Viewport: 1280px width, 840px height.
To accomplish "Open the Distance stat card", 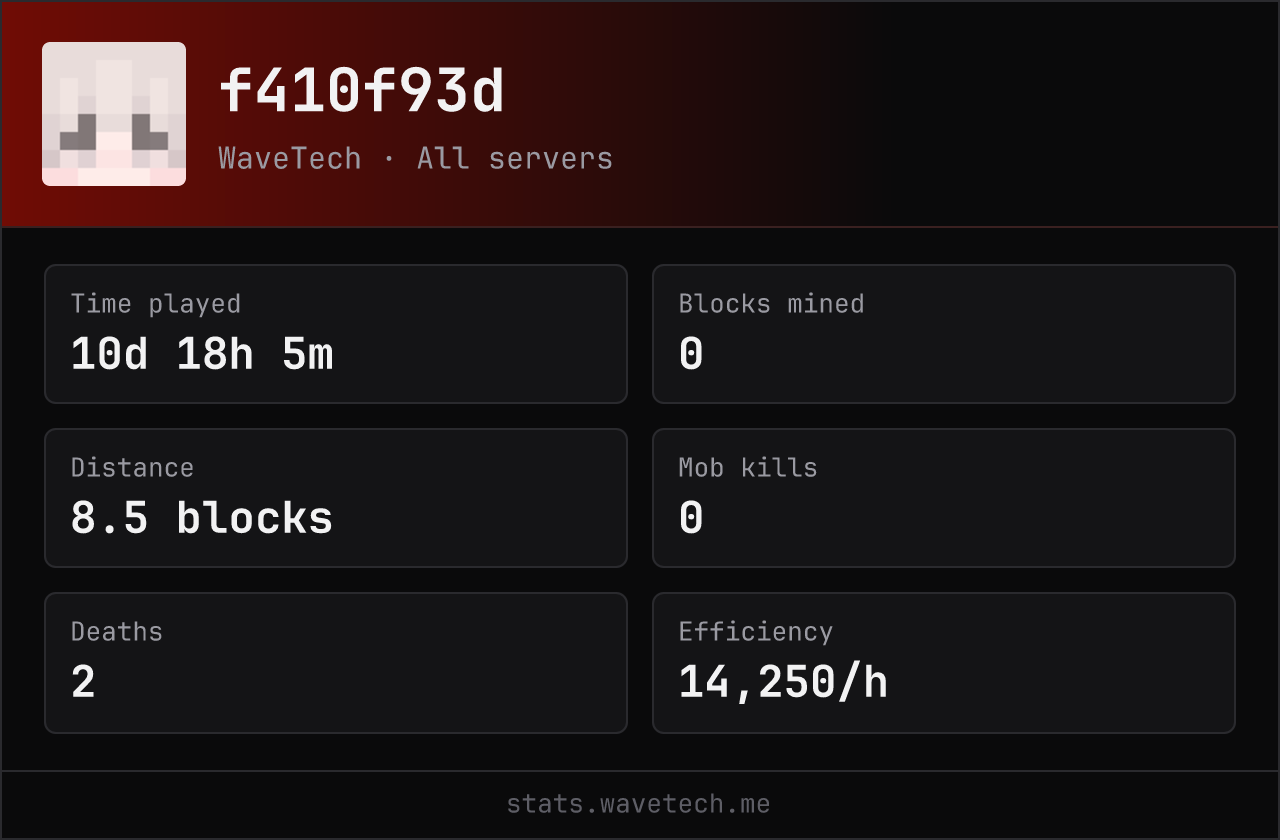I will click(336, 498).
